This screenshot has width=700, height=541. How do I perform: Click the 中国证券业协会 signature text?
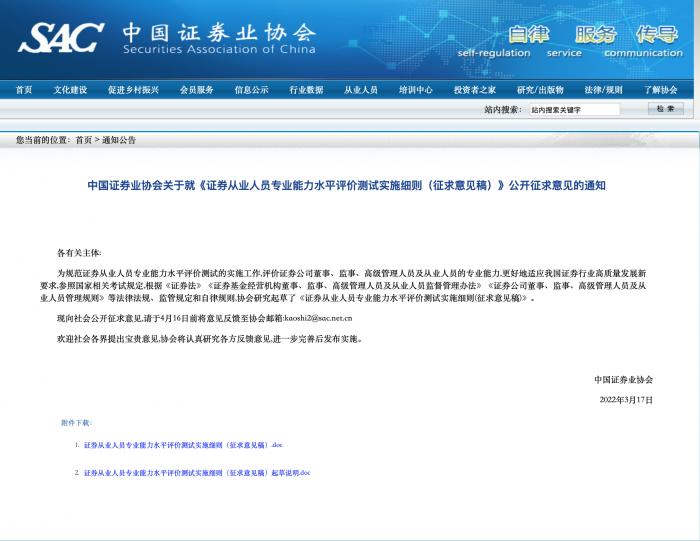623,380
